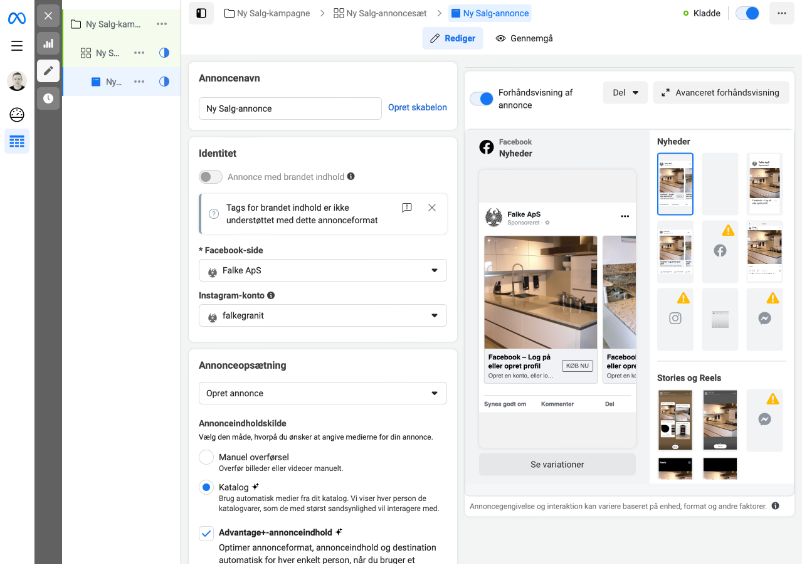Select Manuel overførsel radio option

[x=206, y=457]
